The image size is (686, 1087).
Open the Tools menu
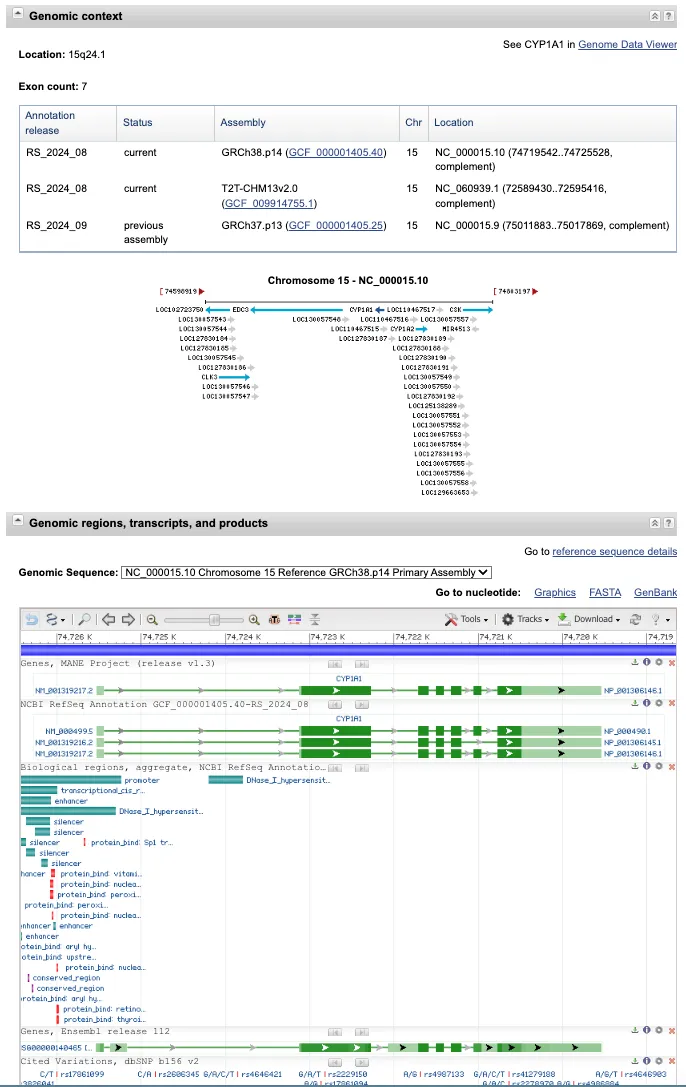point(467,619)
